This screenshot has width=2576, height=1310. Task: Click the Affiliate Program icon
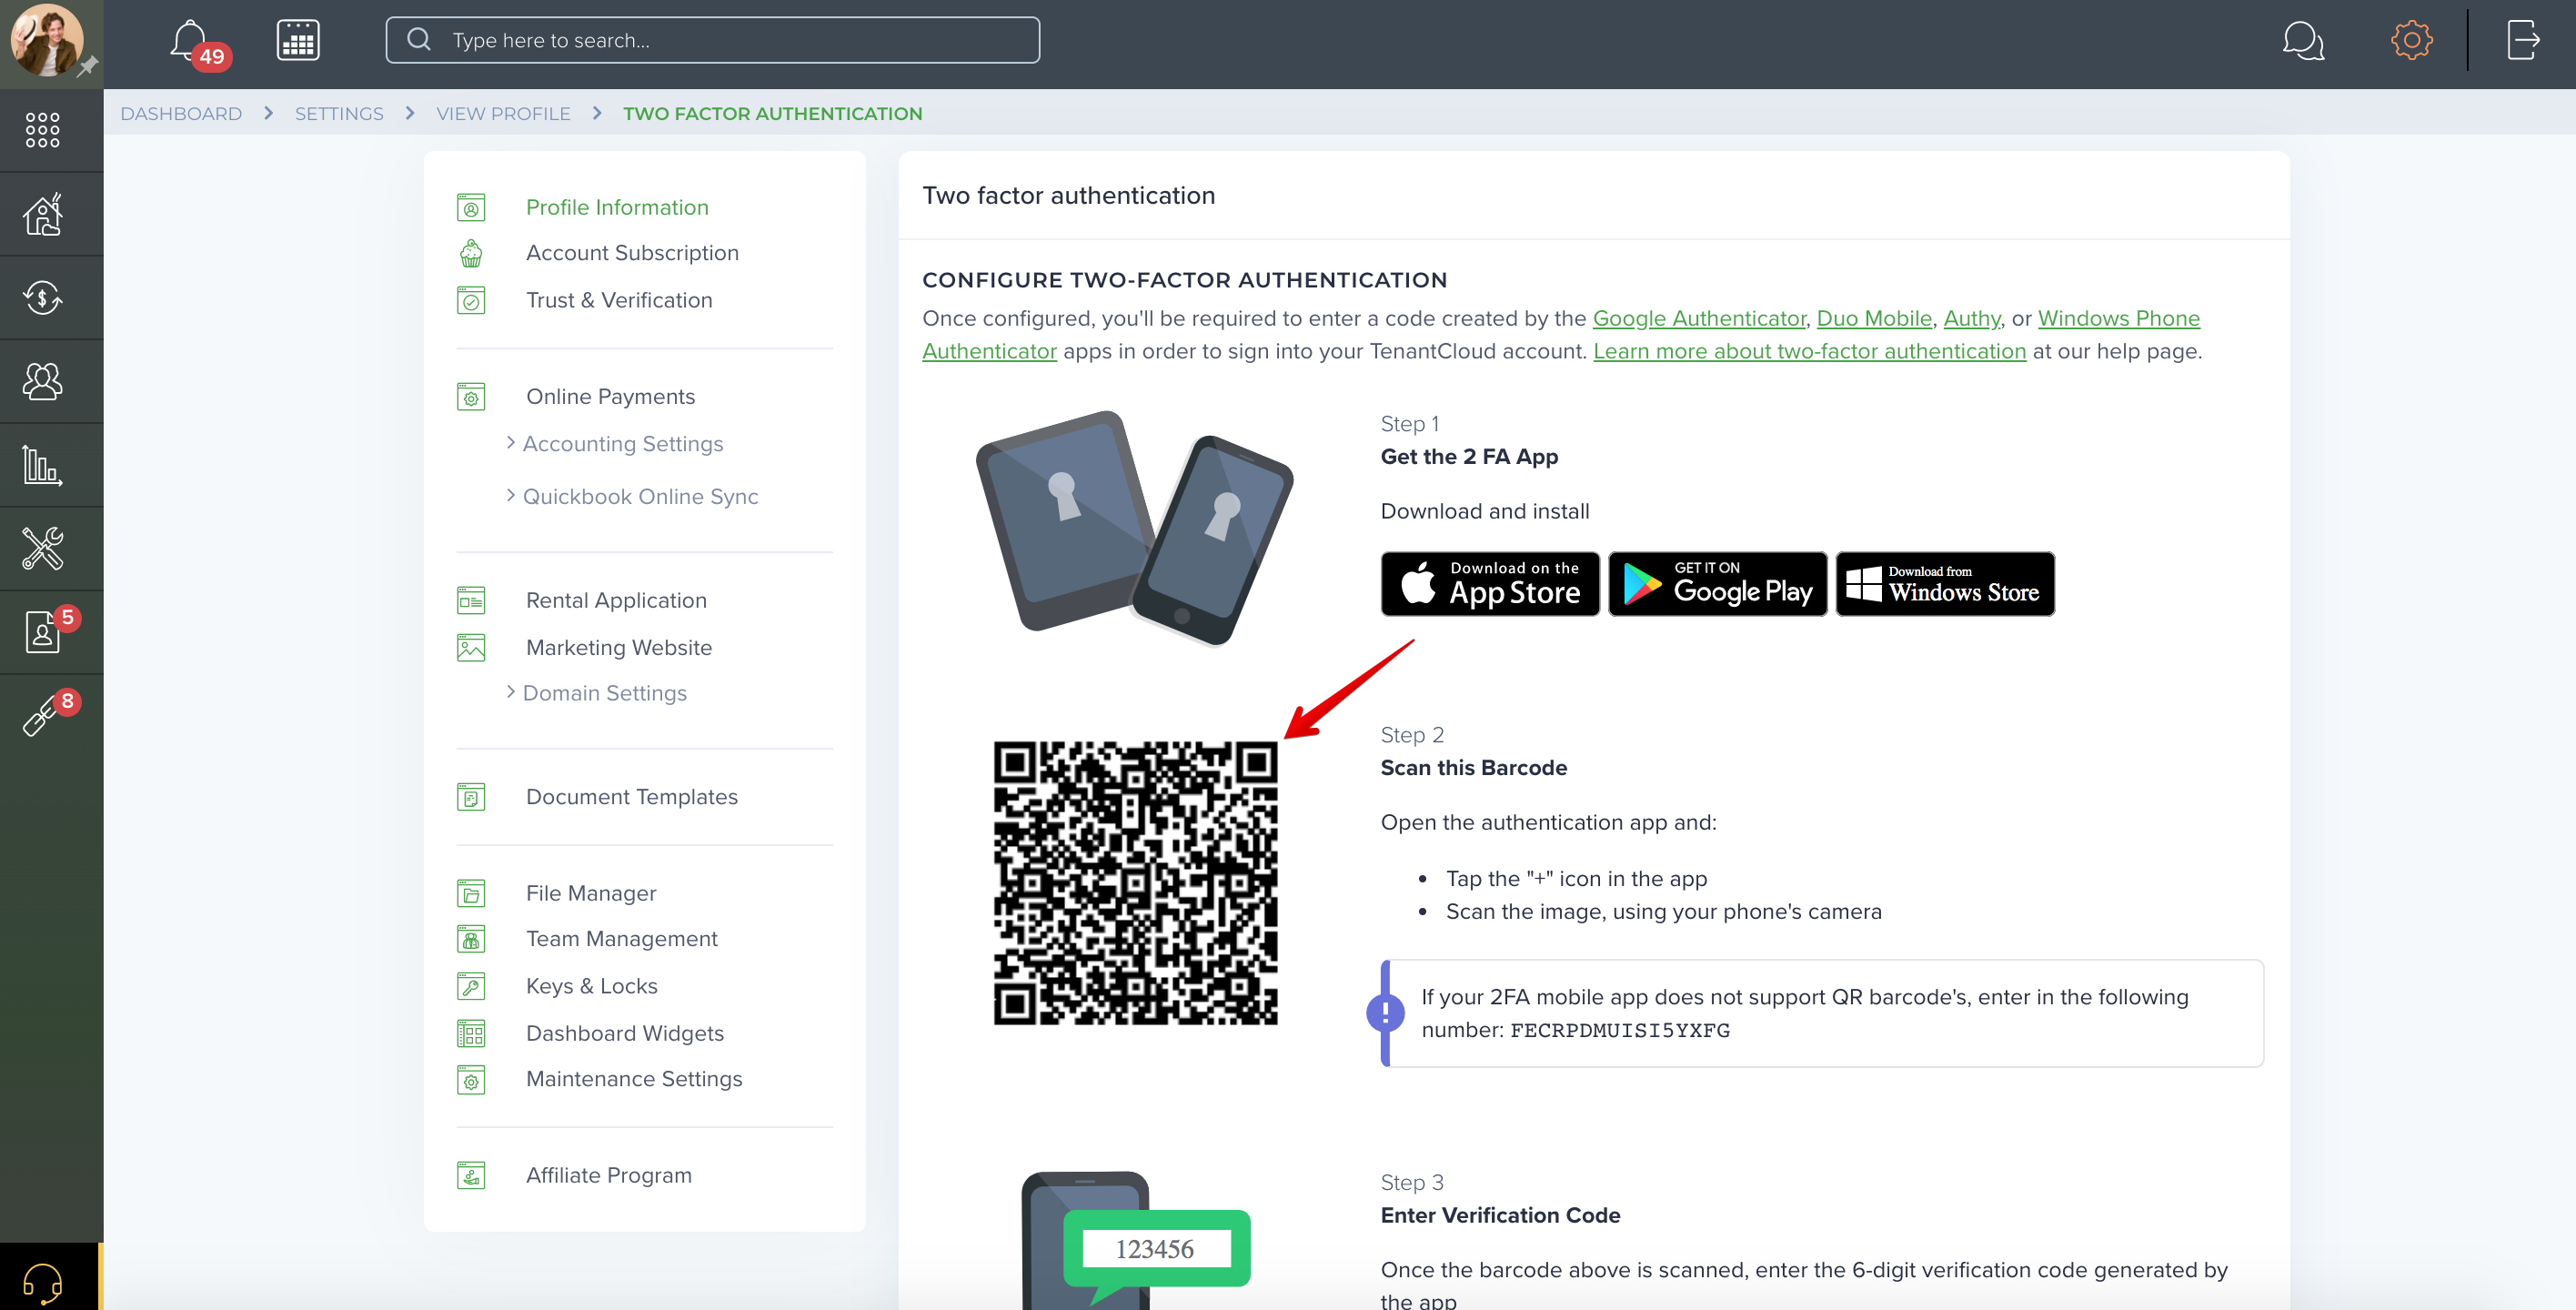click(x=471, y=1175)
